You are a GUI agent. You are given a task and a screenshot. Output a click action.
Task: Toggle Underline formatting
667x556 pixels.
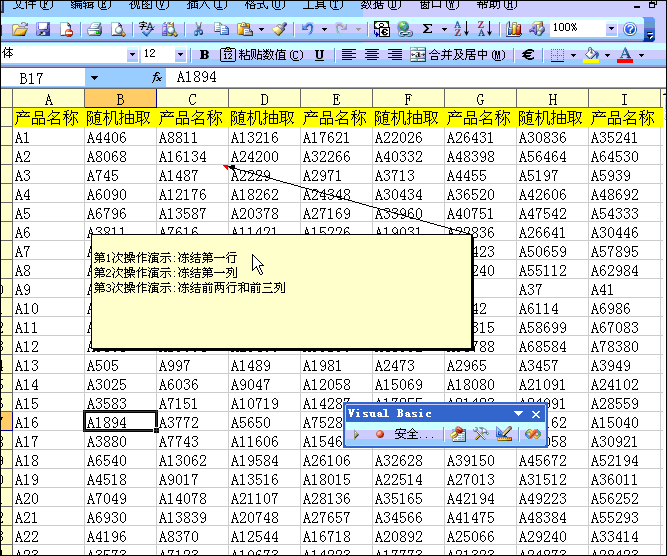click(319, 54)
